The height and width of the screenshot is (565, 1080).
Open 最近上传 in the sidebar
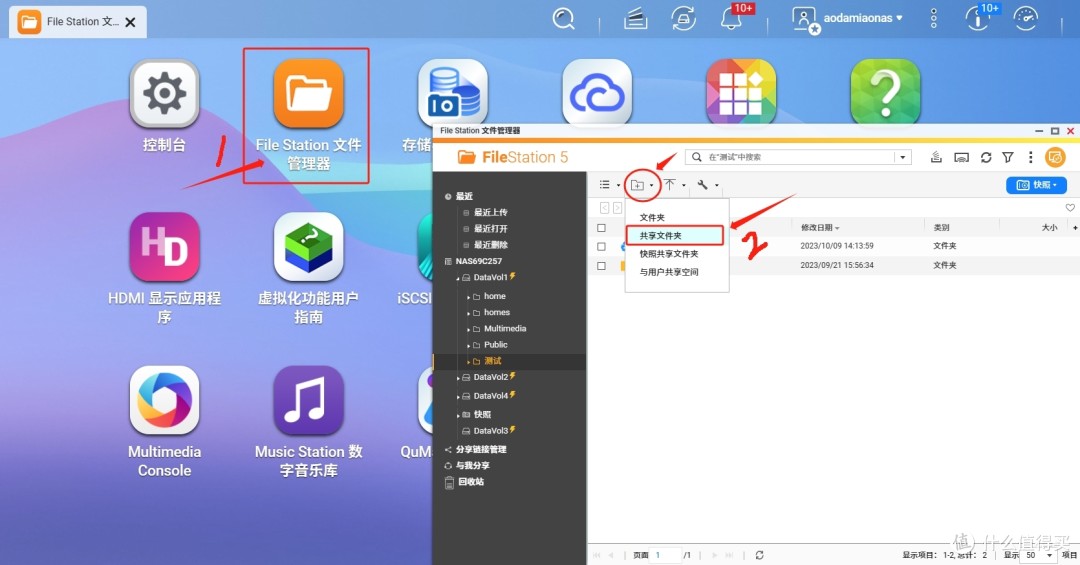490,212
